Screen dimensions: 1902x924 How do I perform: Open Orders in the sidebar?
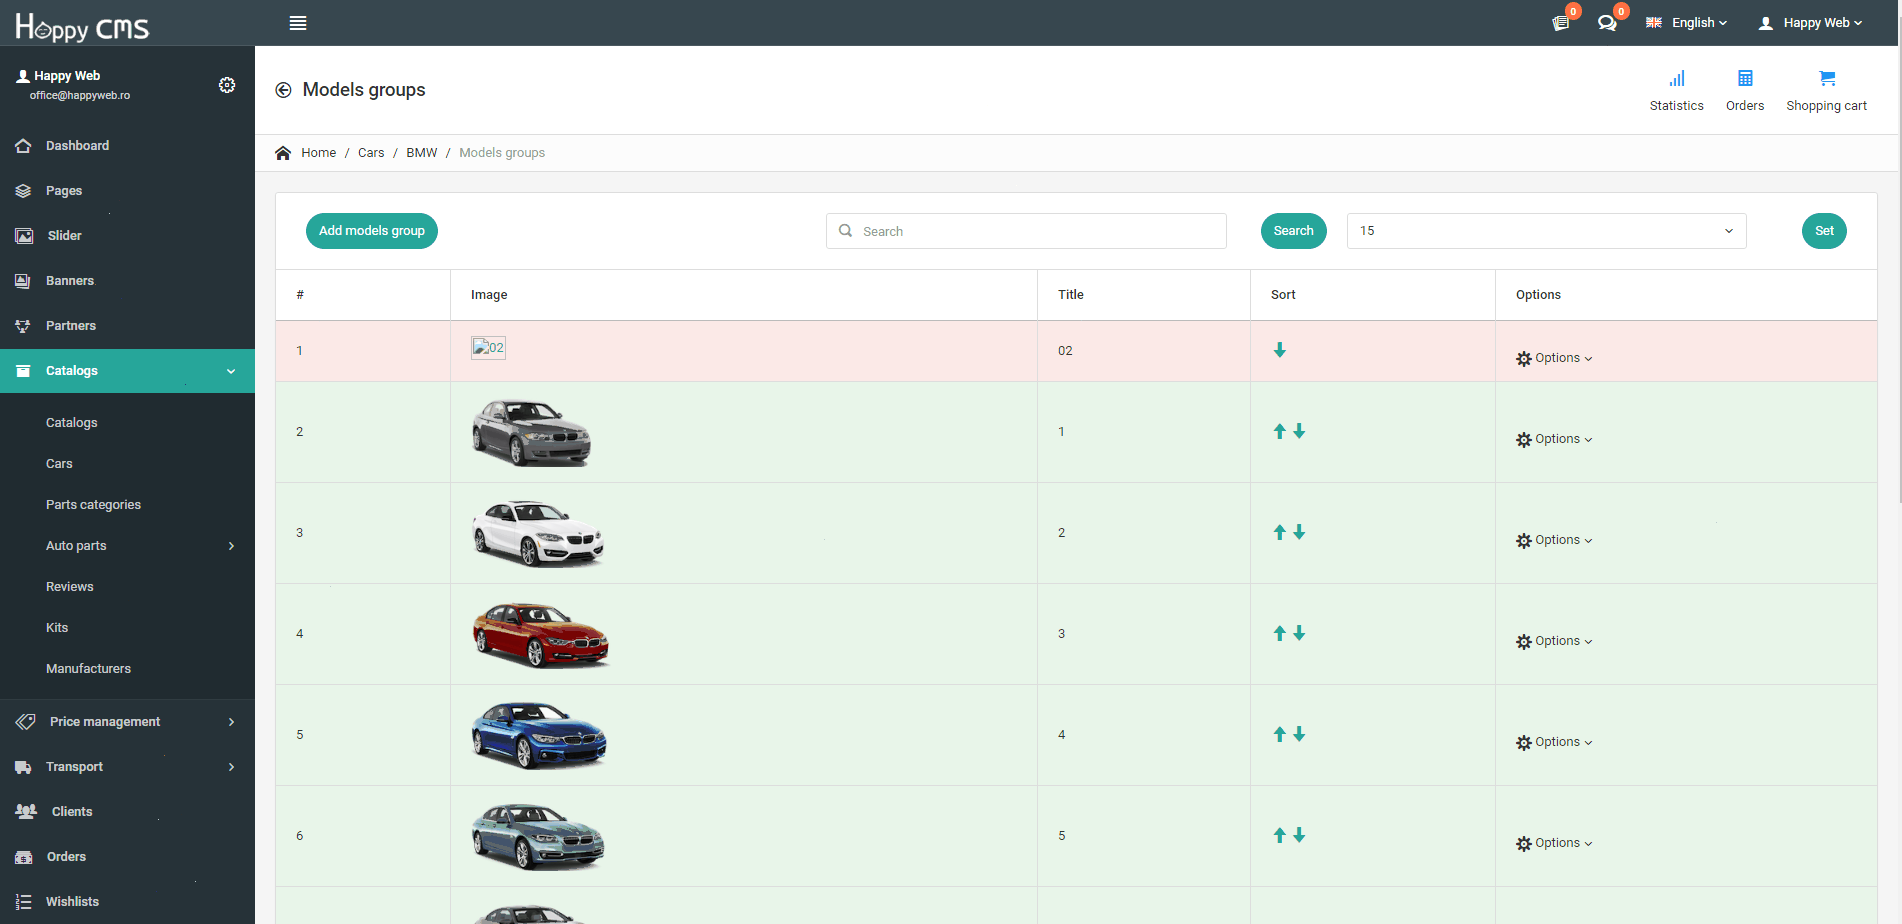[x=127, y=857]
